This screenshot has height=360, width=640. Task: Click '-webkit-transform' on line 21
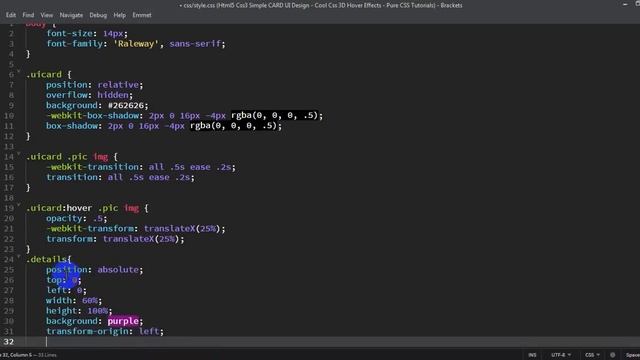click(x=90, y=229)
